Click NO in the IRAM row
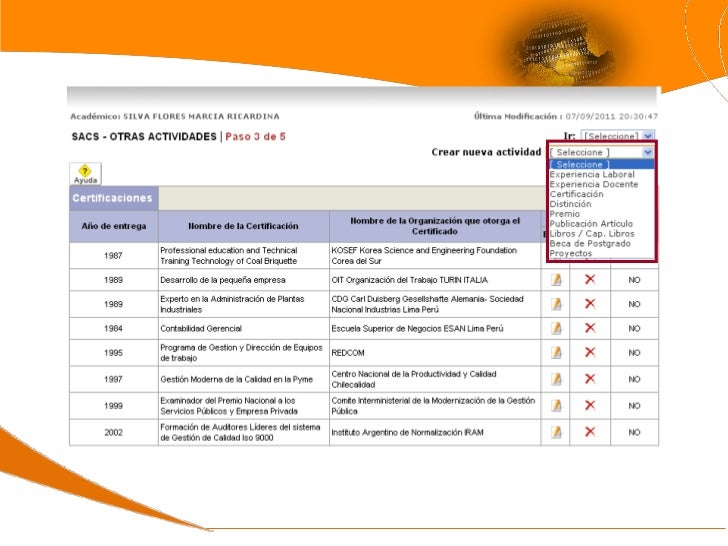The height and width of the screenshot is (546, 728). (634, 432)
